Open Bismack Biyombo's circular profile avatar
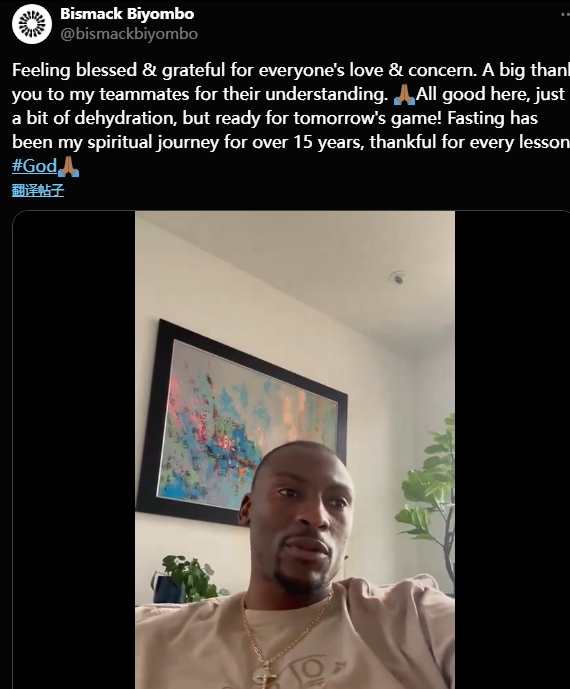Viewport: 570px width, 689px height. (x=32, y=24)
